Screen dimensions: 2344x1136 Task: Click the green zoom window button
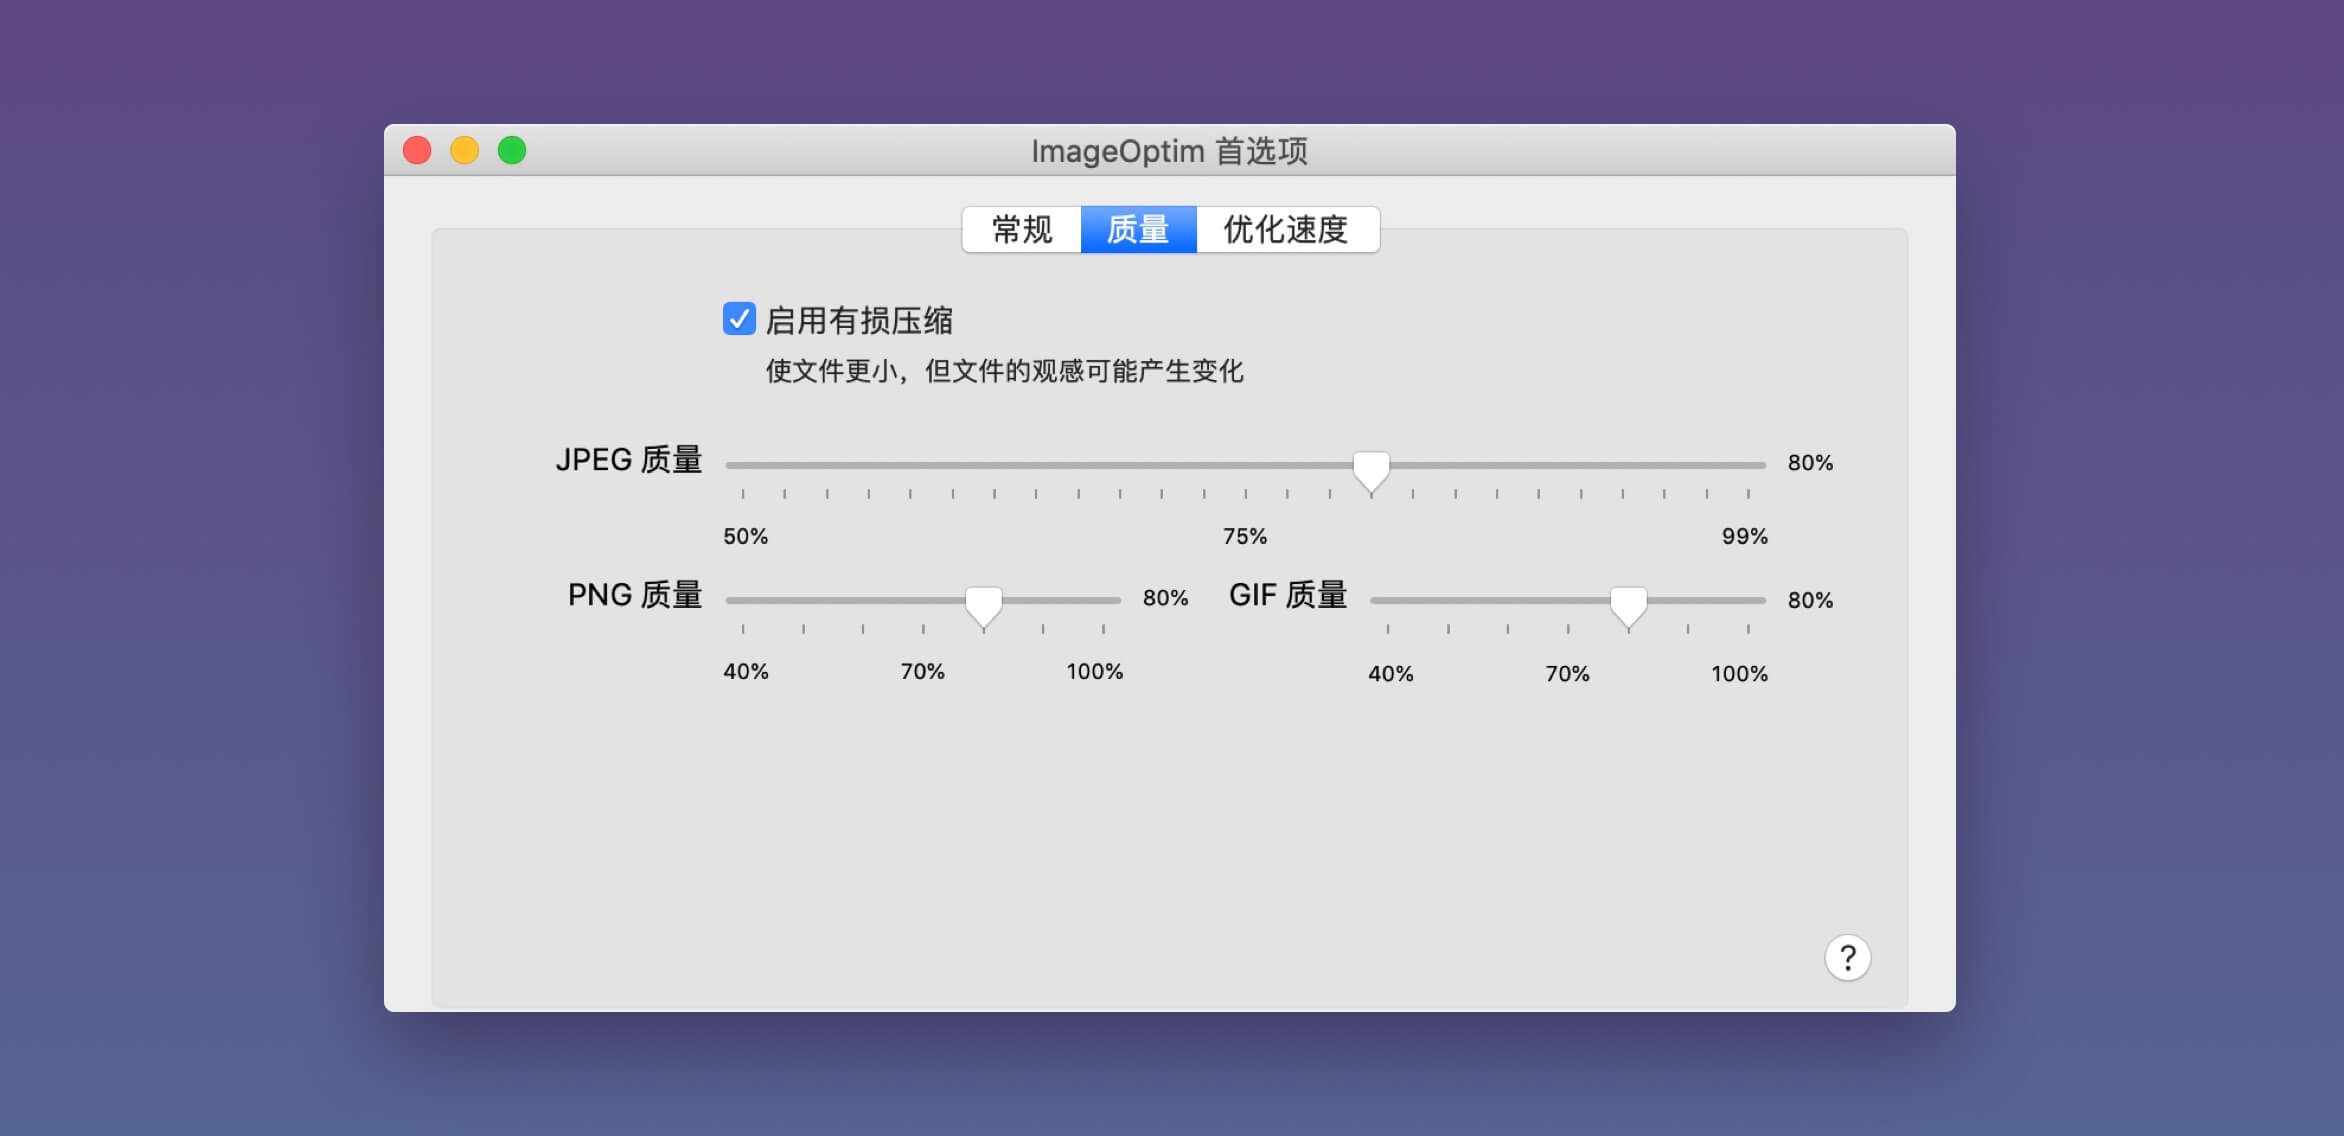click(x=512, y=150)
